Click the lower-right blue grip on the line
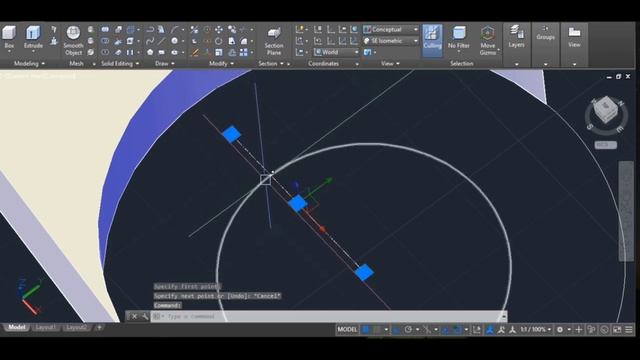Image resolution: width=640 pixels, height=360 pixels. click(364, 272)
